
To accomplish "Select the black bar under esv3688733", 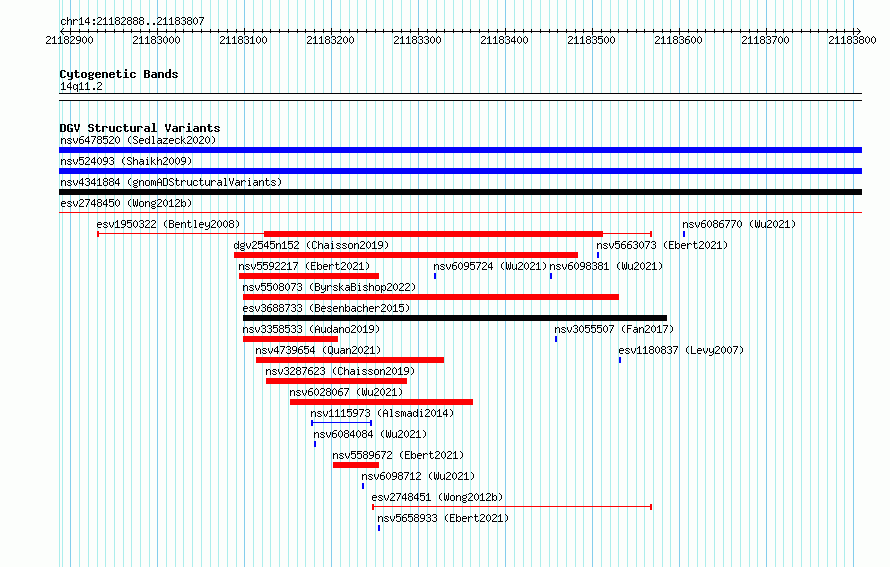I will click(x=455, y=318).
